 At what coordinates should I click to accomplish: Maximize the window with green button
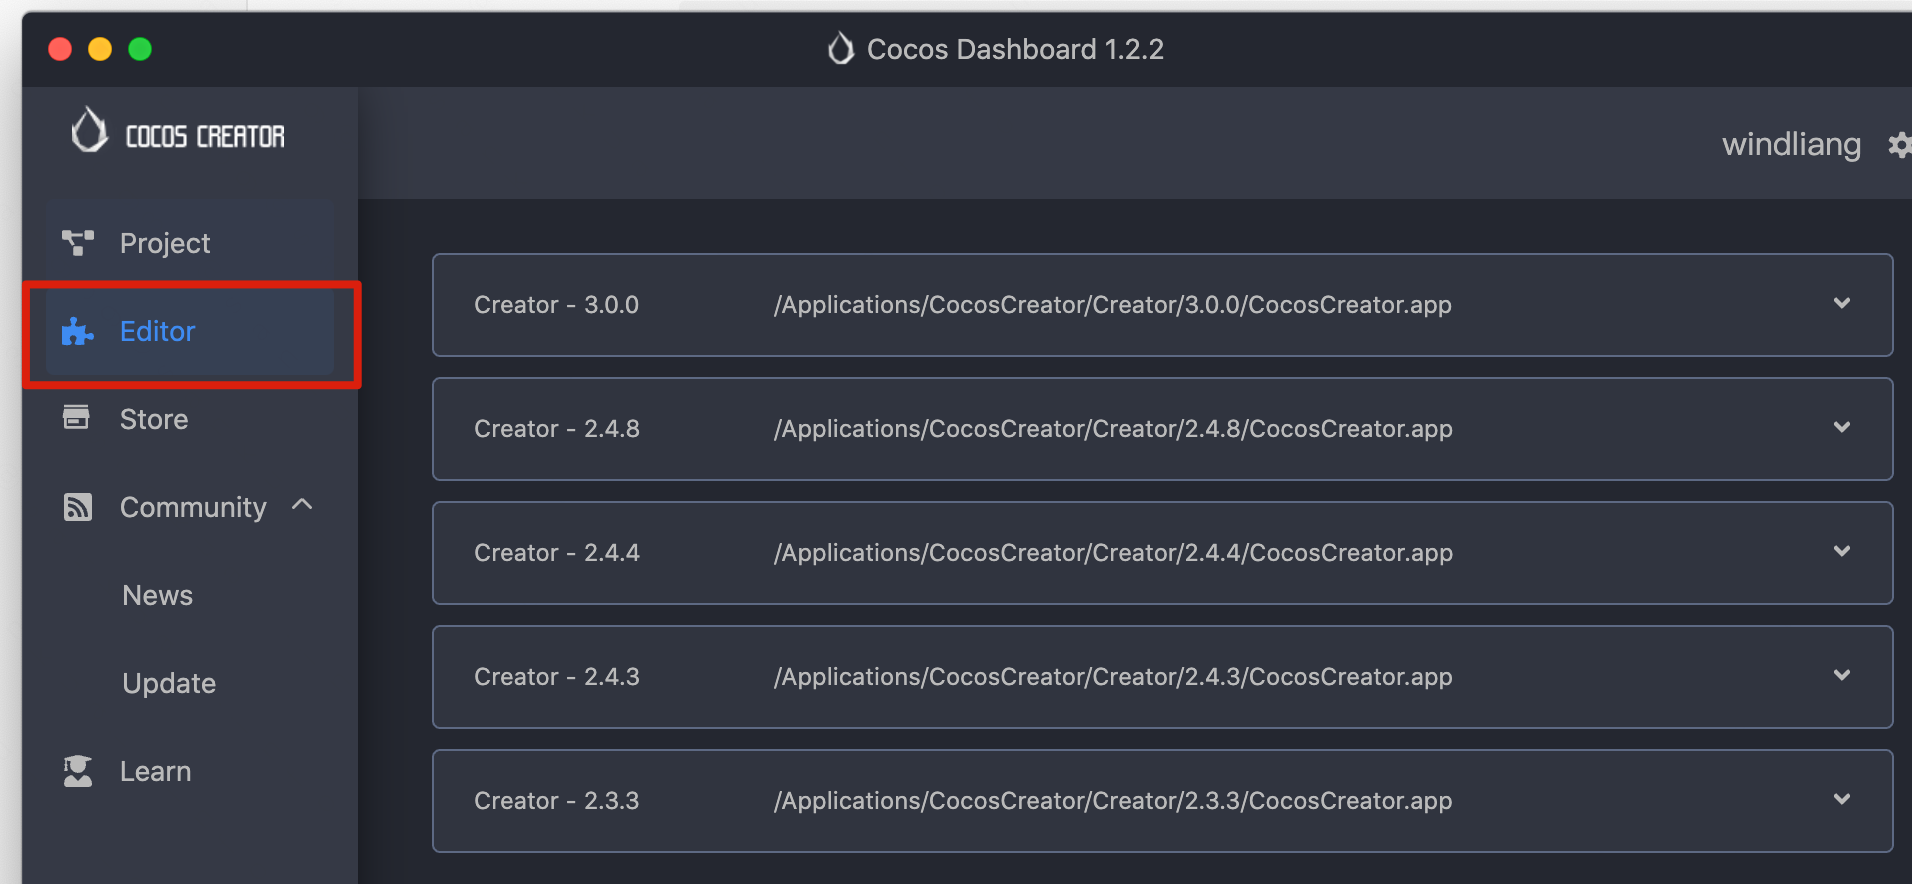point(140,49)
